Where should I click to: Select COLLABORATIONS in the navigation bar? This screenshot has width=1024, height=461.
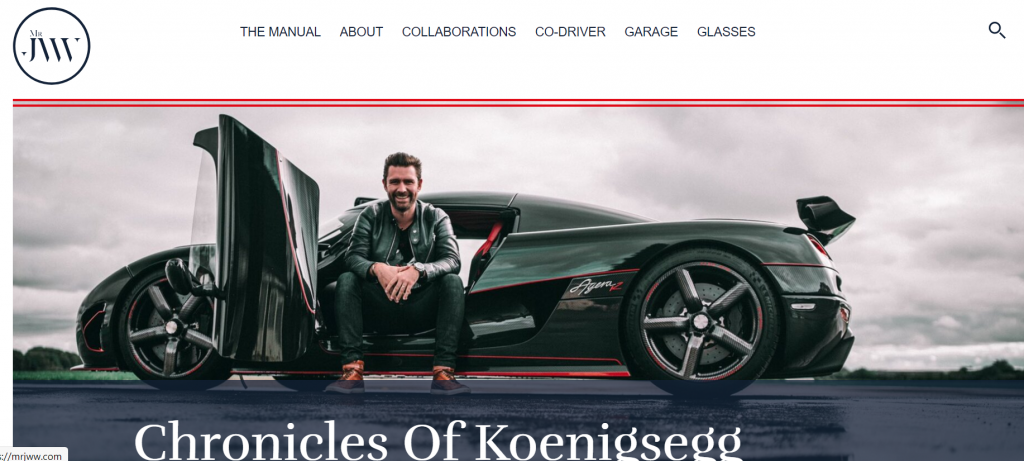tap(459, 32)
